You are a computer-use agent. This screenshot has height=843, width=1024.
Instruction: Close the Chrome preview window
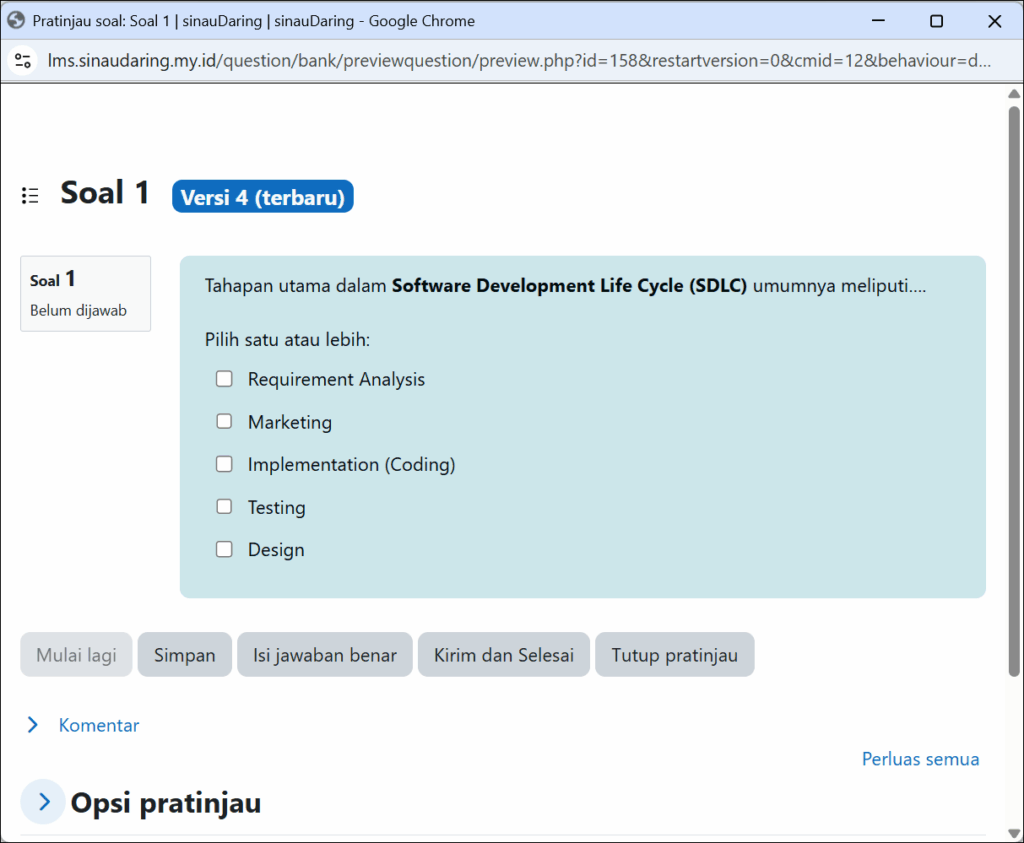pyautogui.click(x=994, y=21)
